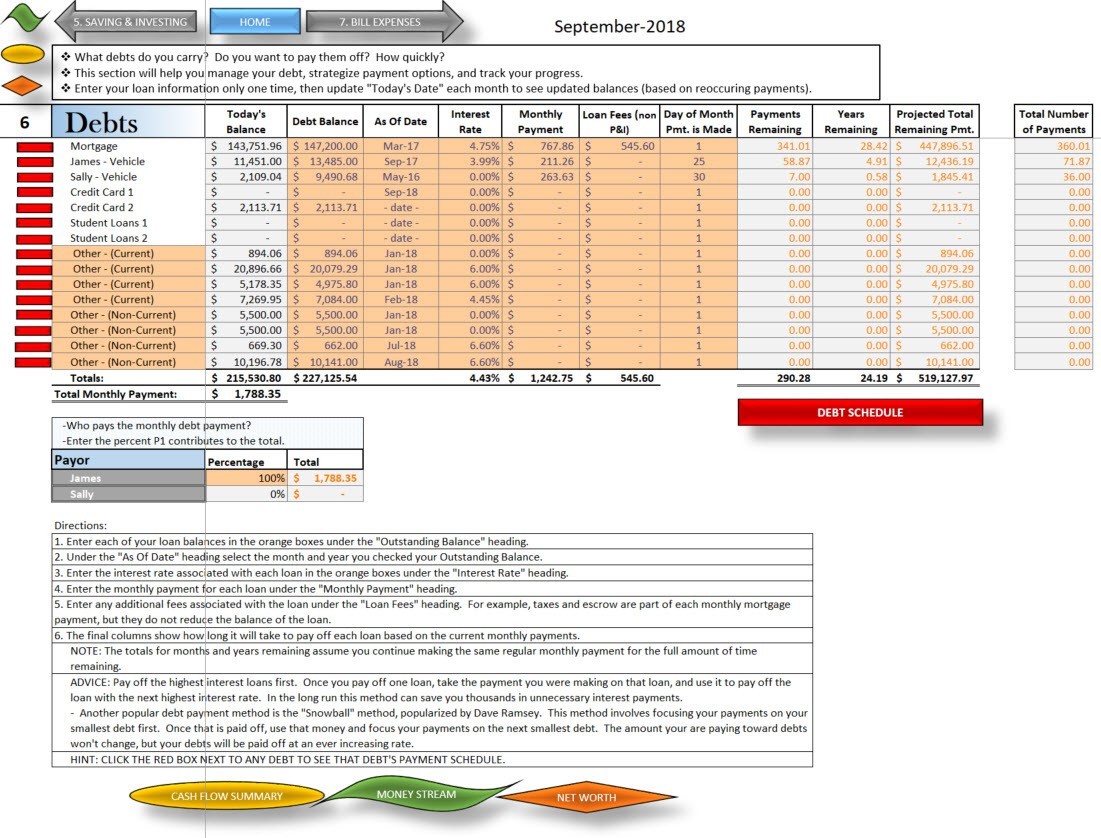Image resolution: width=1101 pixels, height=838 pixels.
Task: Click the green wave Money Stream icon
Action: [23, 17]
